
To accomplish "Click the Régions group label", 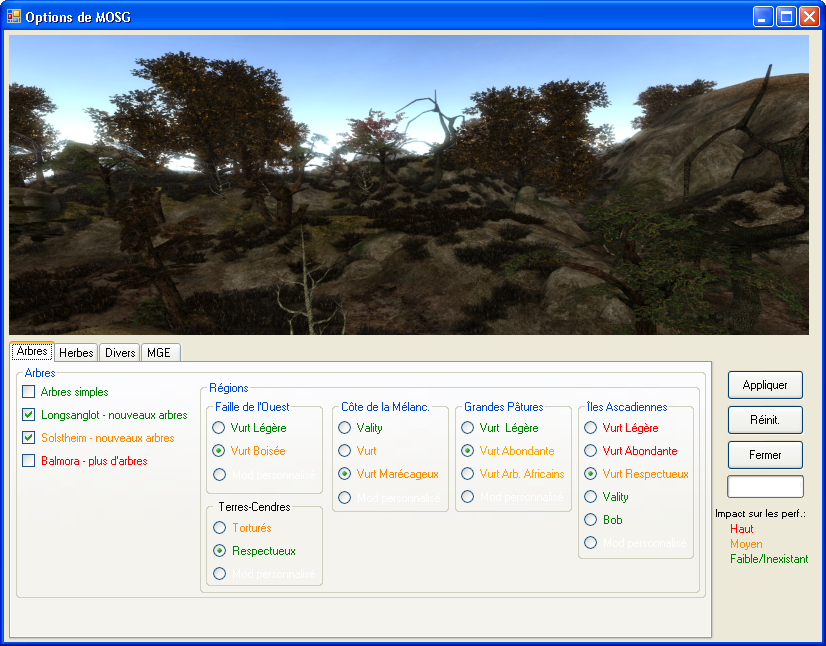I will coord(229,388).
